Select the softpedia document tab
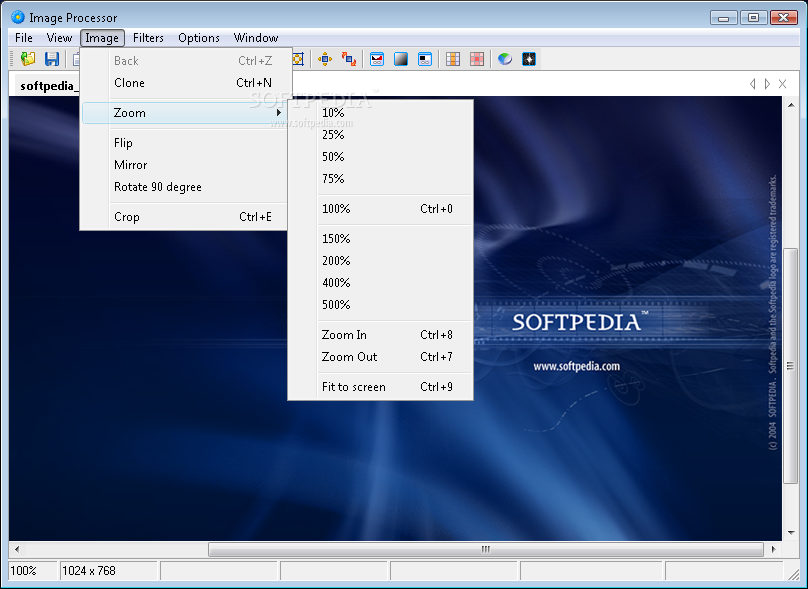 (x=45, y=86)
